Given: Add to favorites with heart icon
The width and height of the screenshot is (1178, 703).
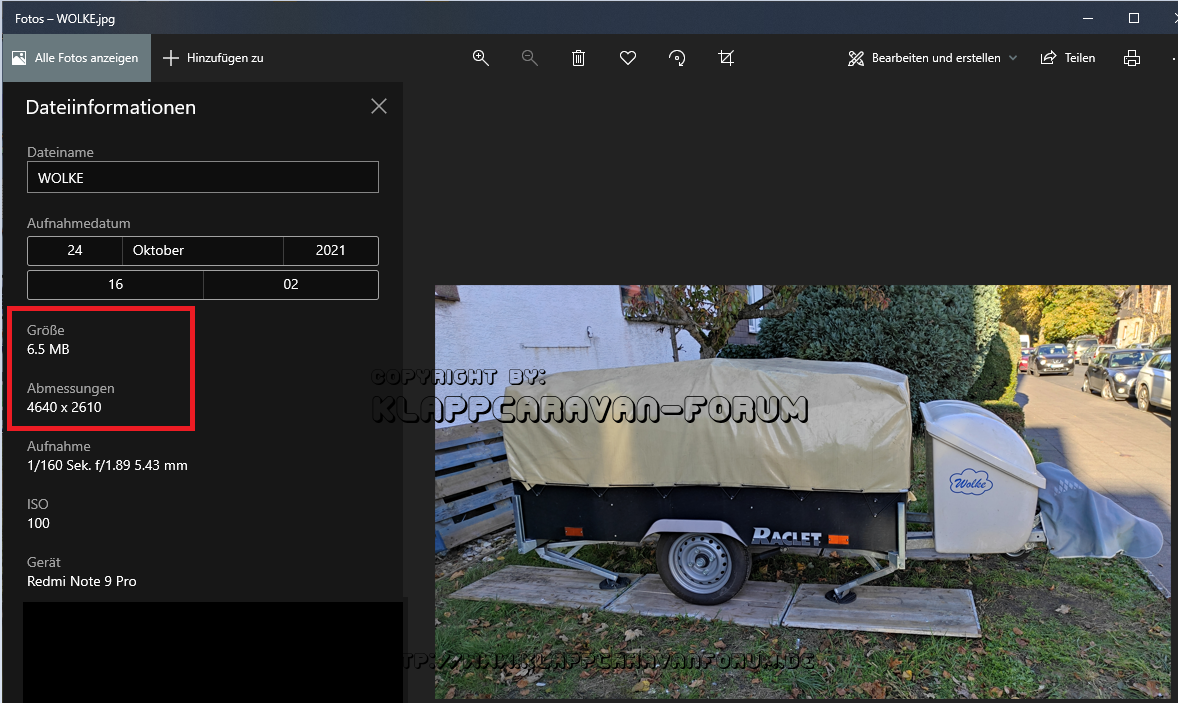Looking at the screenshot, I should coord(628,58).
